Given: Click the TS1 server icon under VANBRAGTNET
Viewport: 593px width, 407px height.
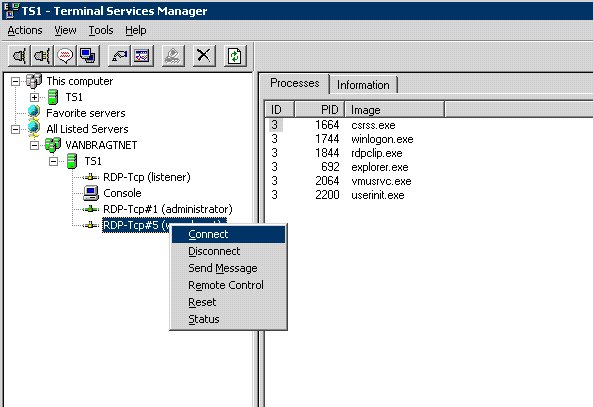Looking at the screenshot, I should (72, 161).
